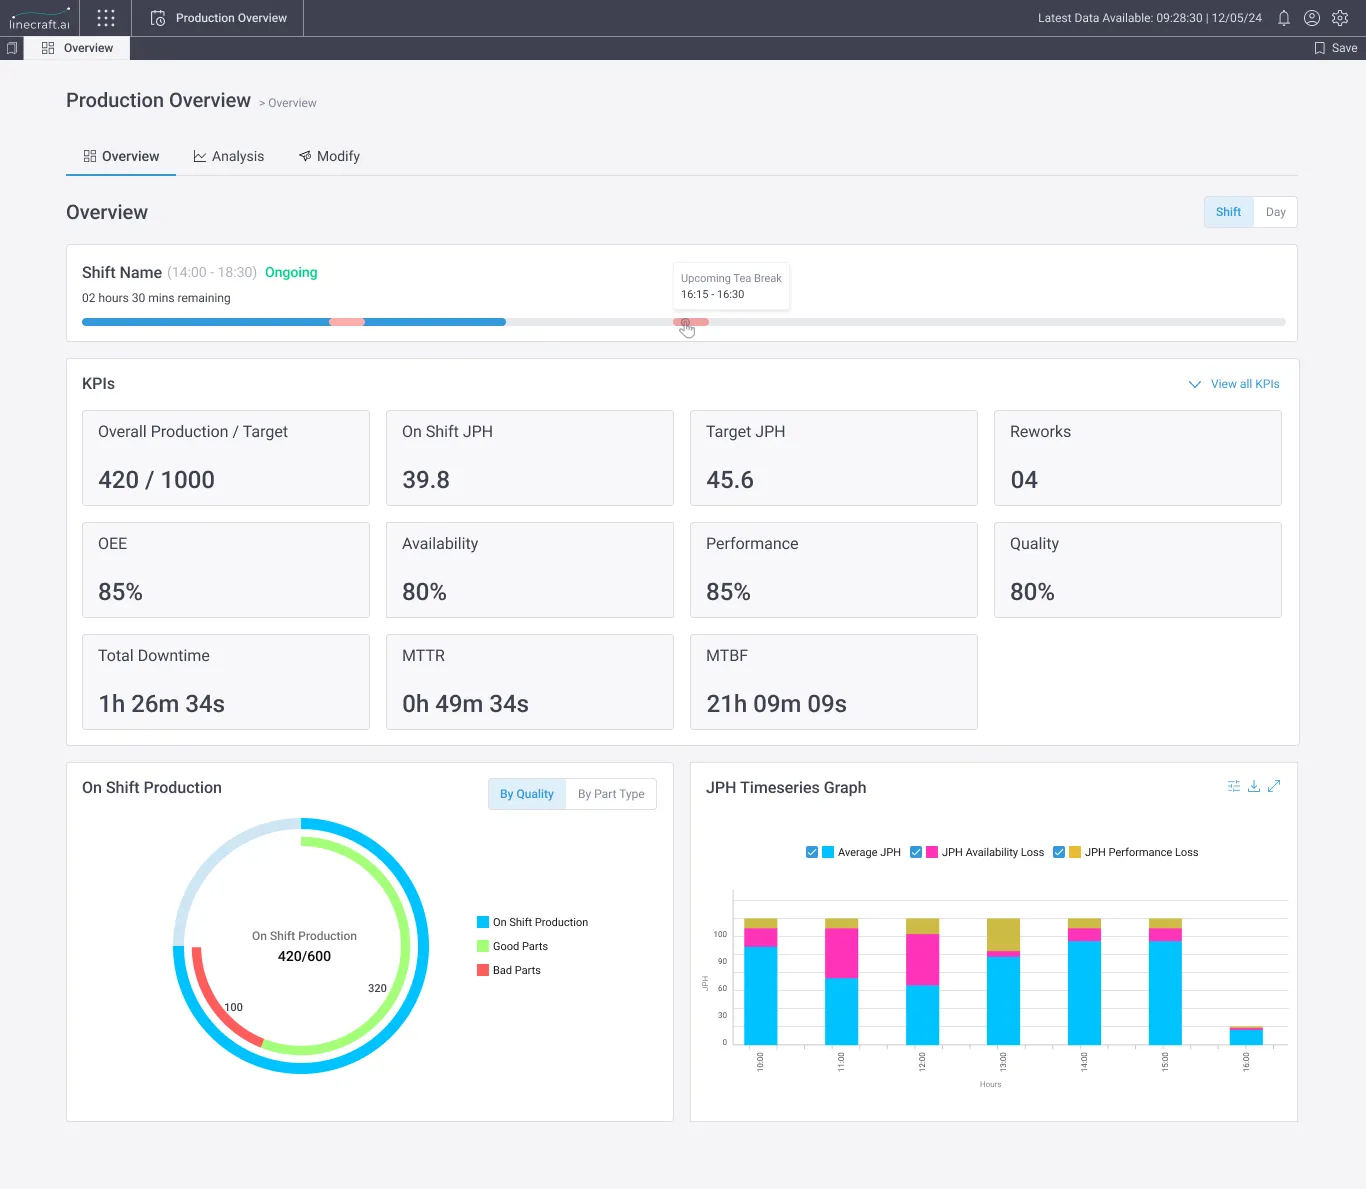The width and height of the screenshot is (1366, 1189).
Task: Open the OEE KPI card
Action: click(x=226, y=570)
